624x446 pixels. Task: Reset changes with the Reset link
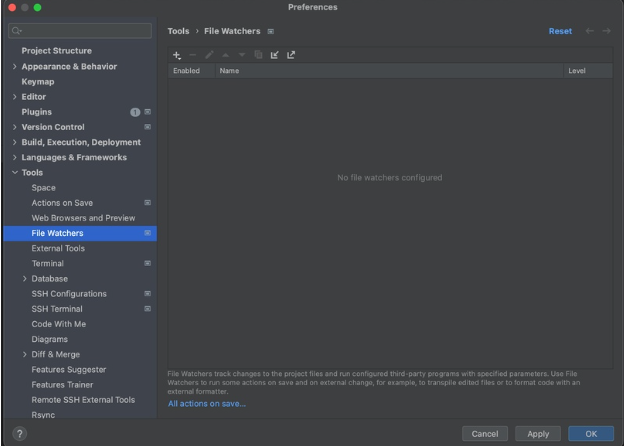tap(560, 31)
